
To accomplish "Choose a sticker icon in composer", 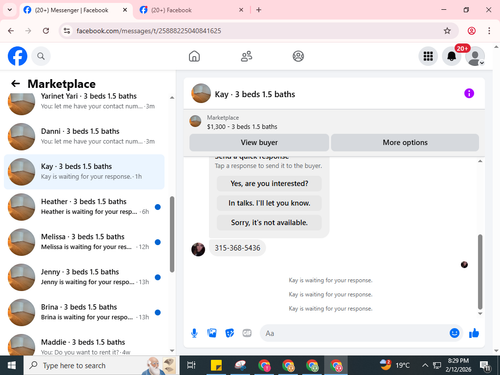I will coord(229,333).
